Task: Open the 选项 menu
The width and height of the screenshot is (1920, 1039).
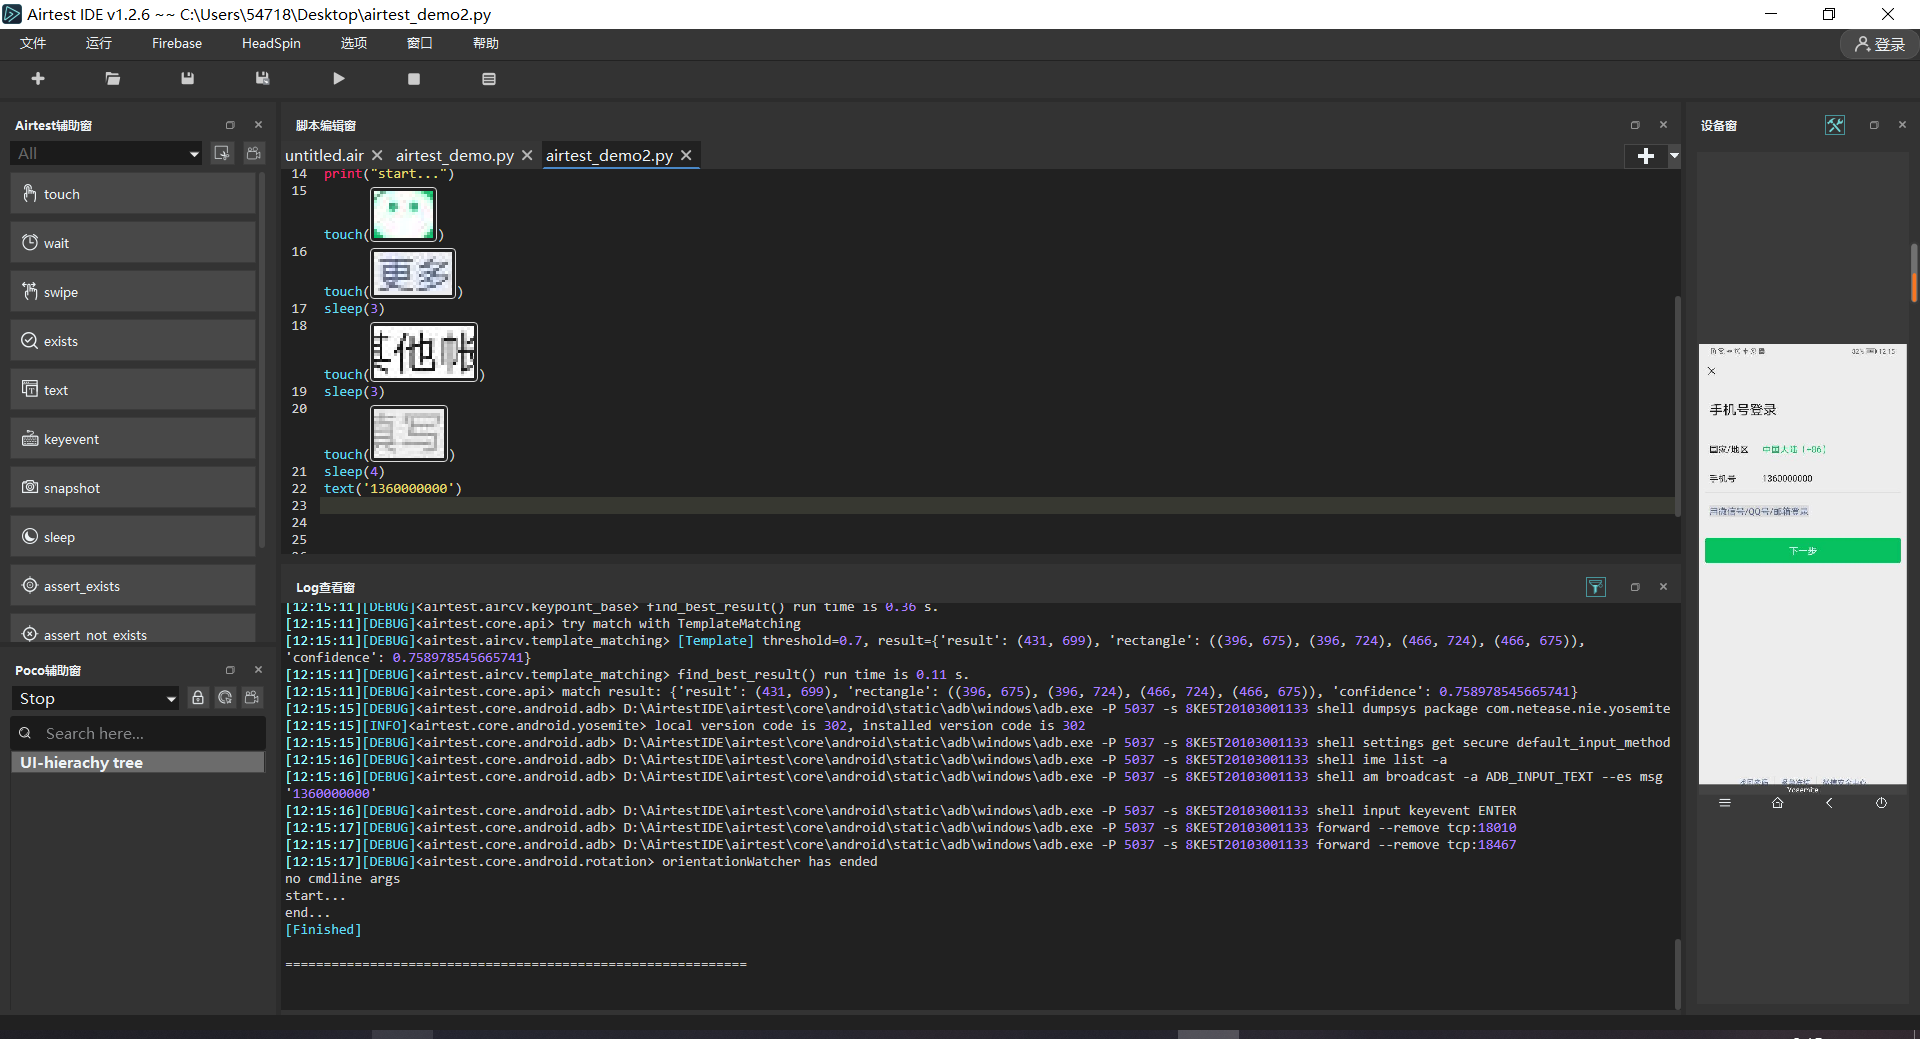Action: (354, 43)
